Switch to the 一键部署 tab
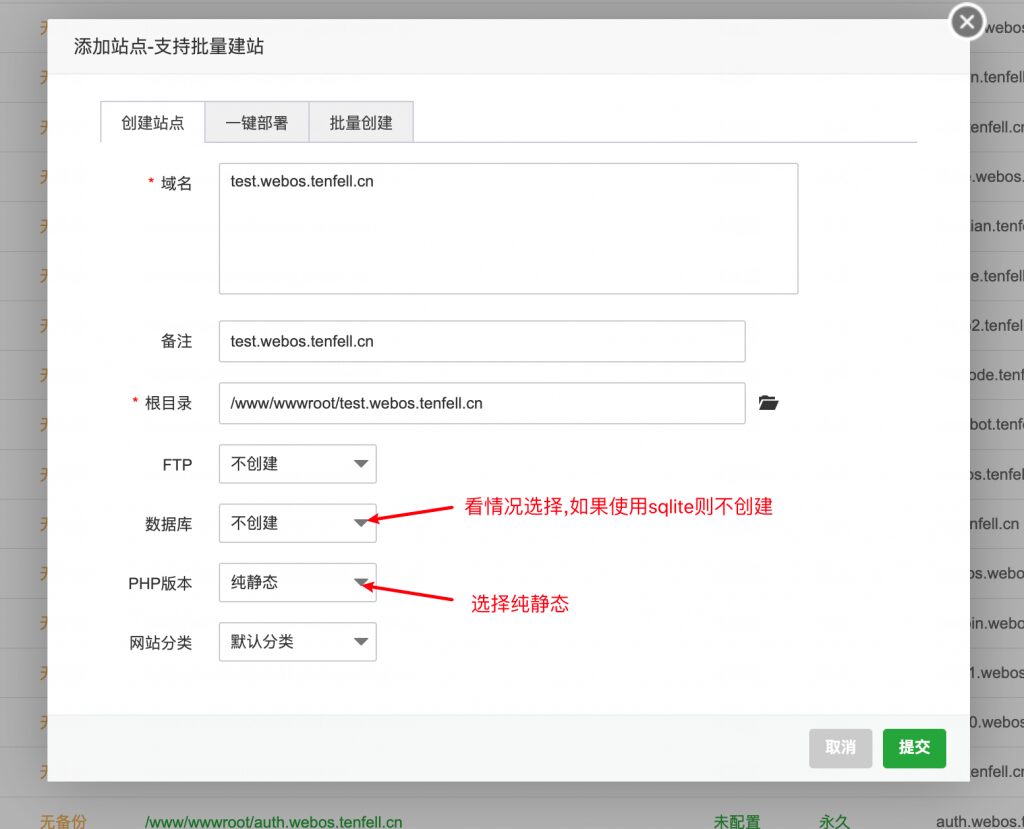Image resolution: width=1024 pixels, height=829 pixels. [258, 122]
